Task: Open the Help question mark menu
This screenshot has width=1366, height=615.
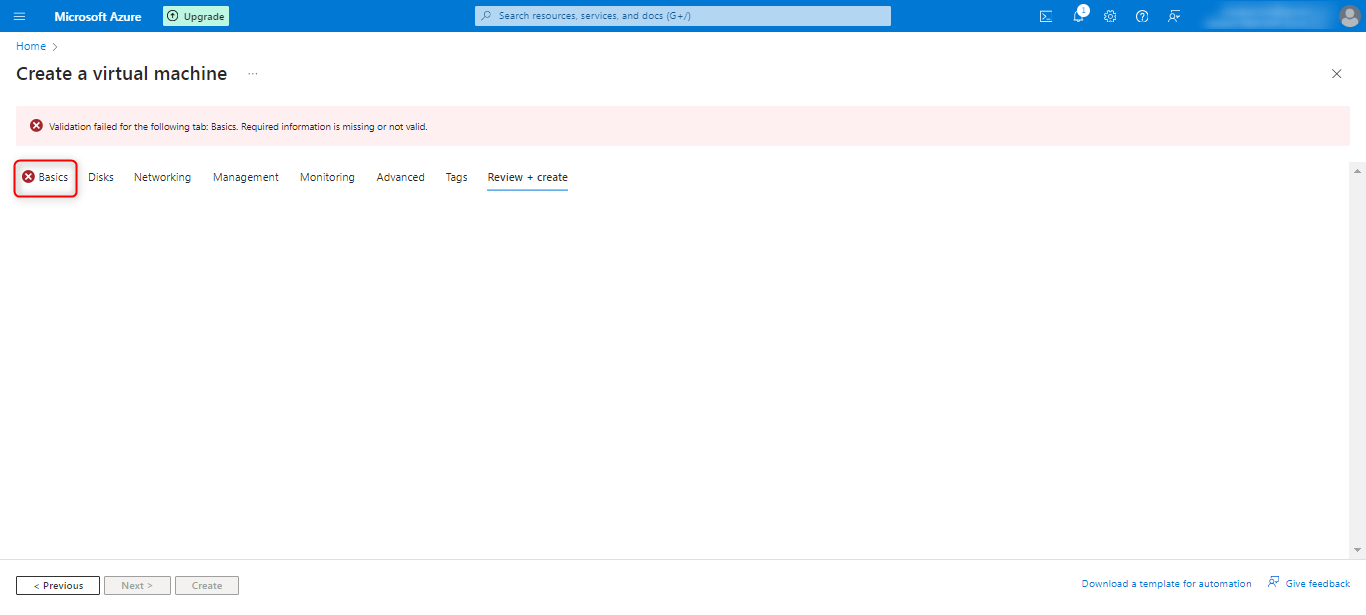Action: click(1142, 16)
